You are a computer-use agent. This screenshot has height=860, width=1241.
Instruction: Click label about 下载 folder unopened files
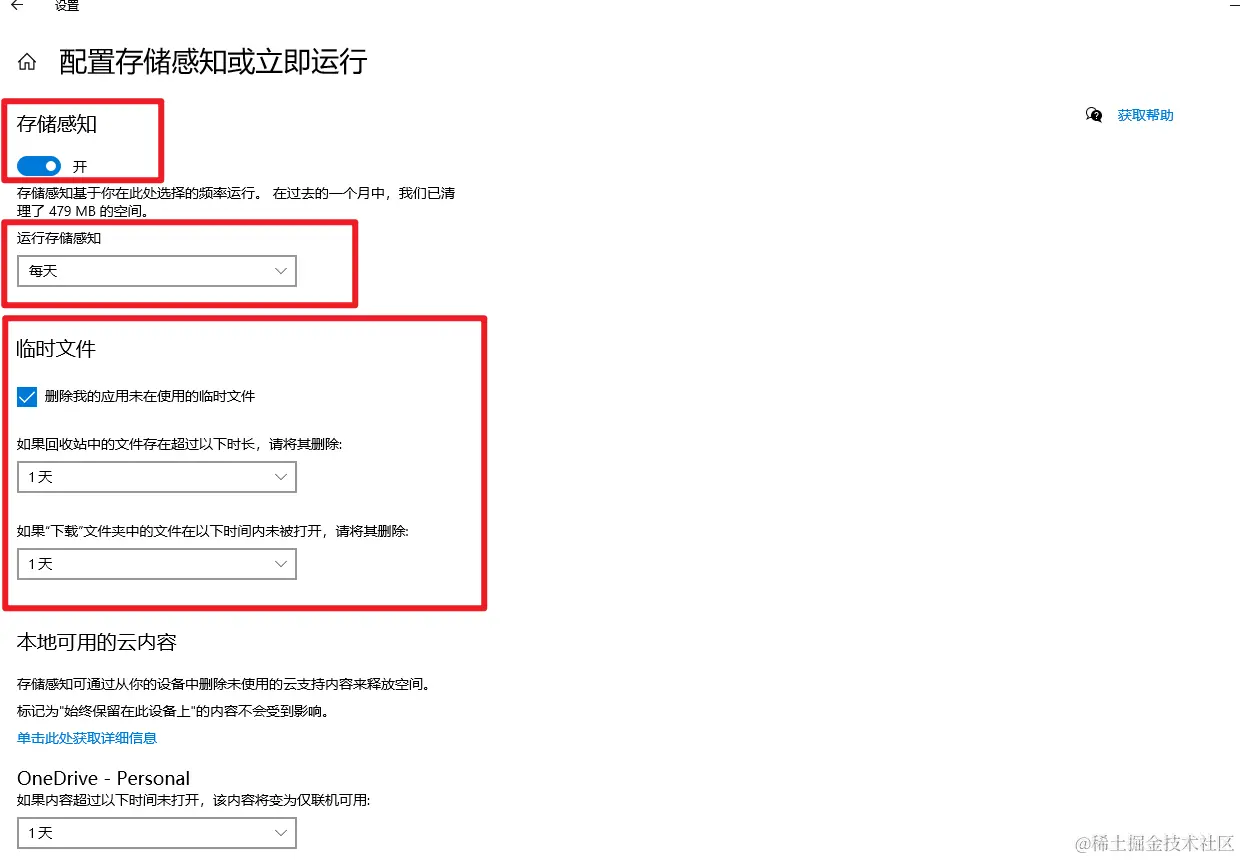(213, 531)
